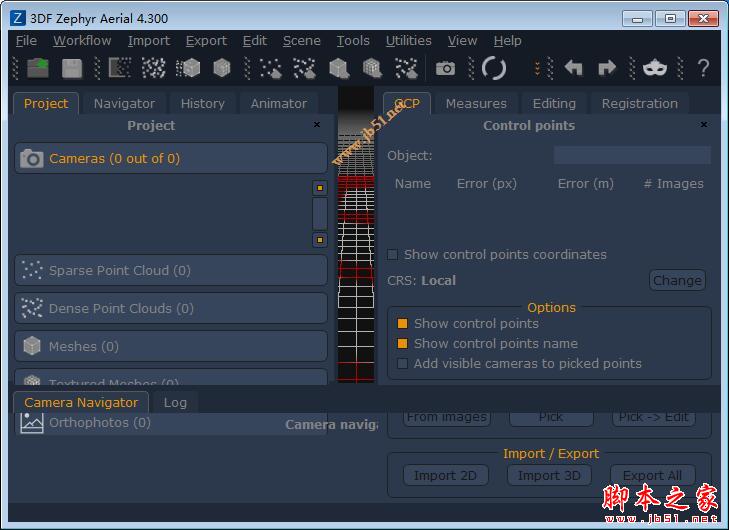Enable Add visible cameras to picked points
The height and width of the screenshot is (530, 729).
point(403,363)
